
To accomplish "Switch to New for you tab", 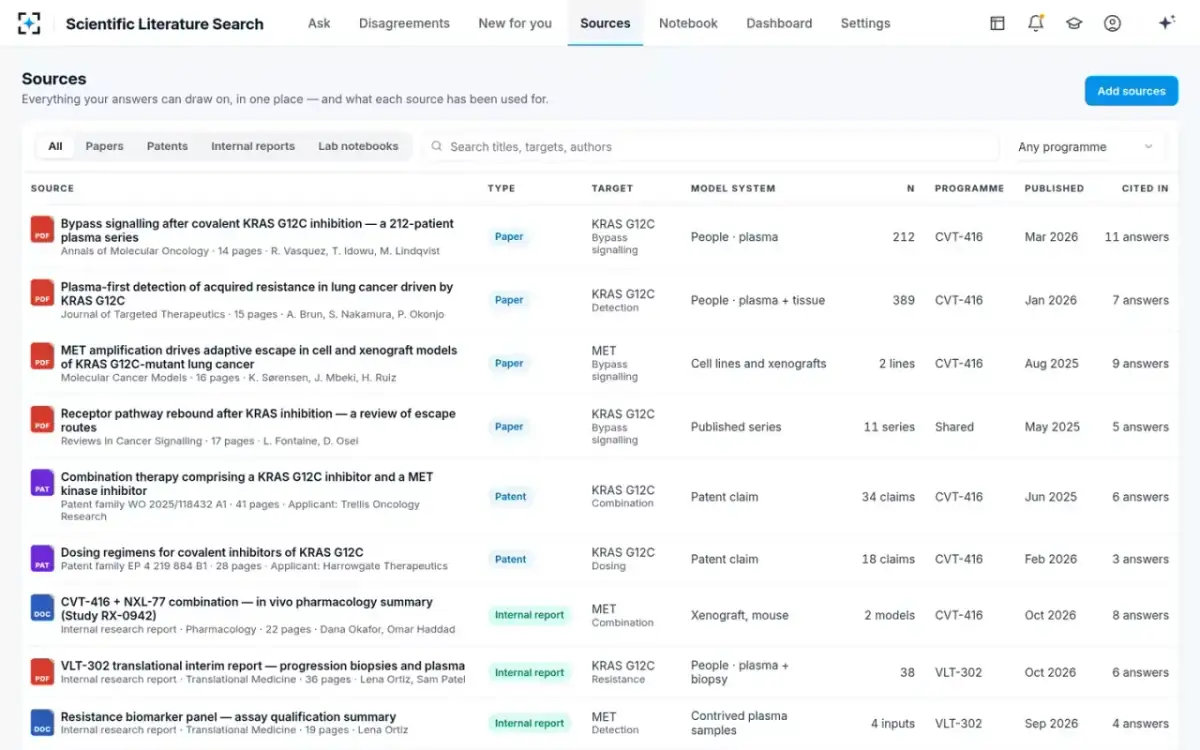I will tap(515, 23).
